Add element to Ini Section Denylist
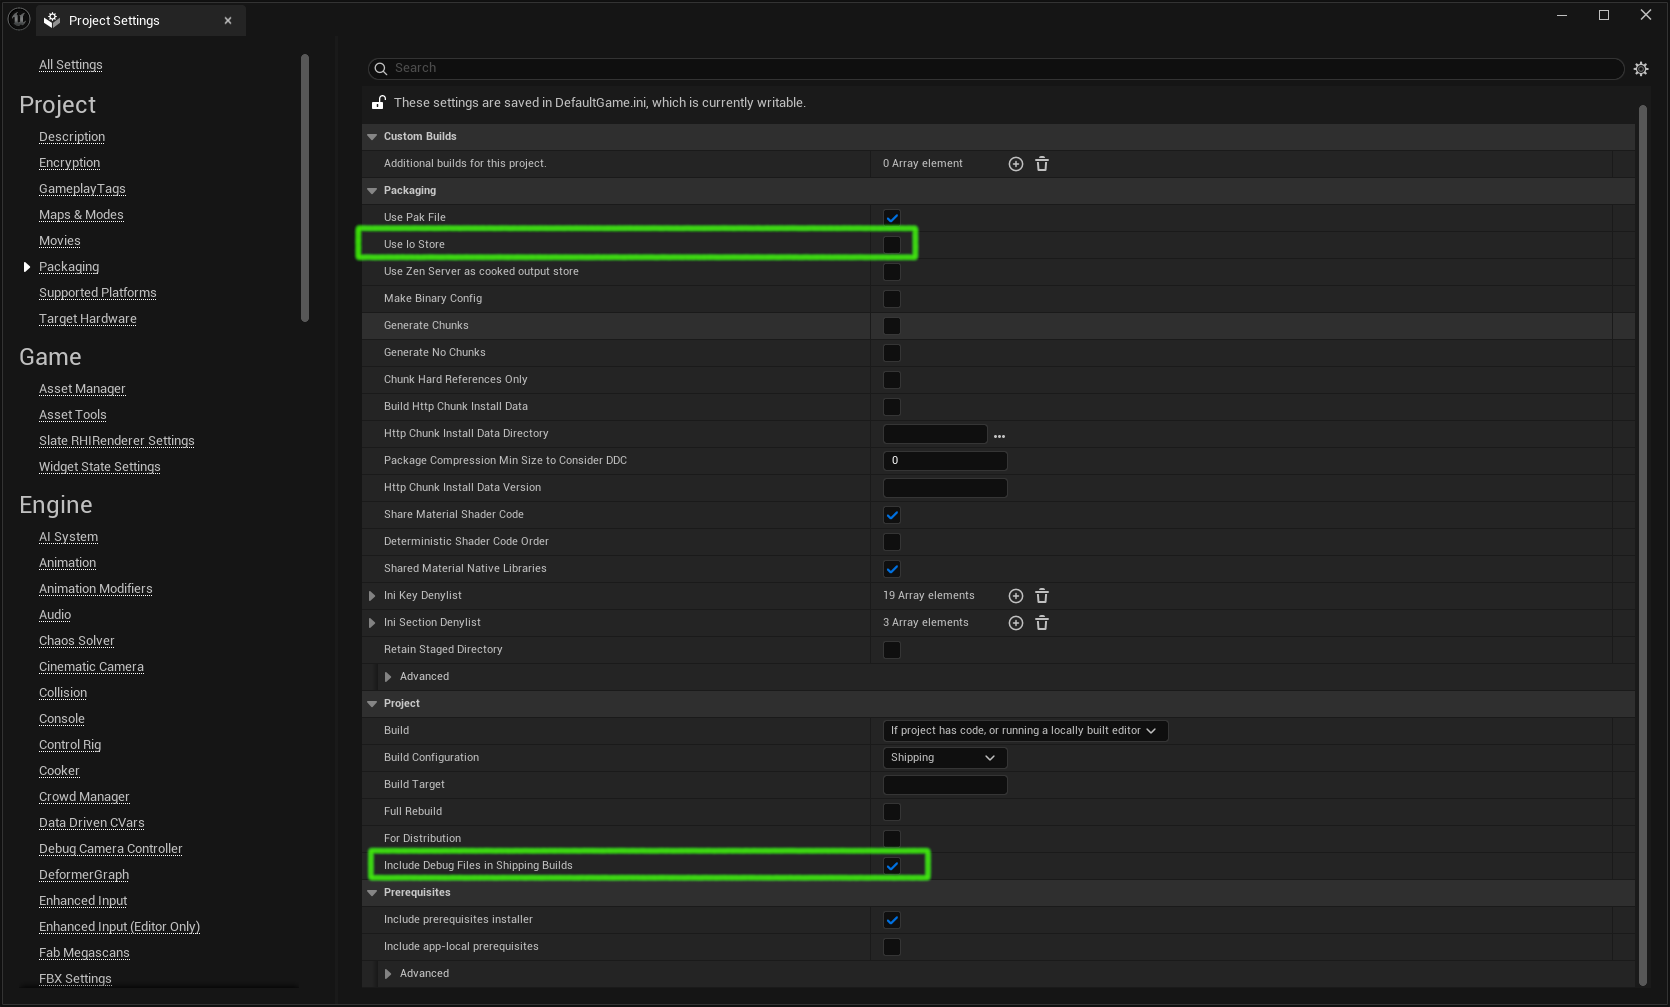The image size is (1670, 1007). [x=1016, y=623]
